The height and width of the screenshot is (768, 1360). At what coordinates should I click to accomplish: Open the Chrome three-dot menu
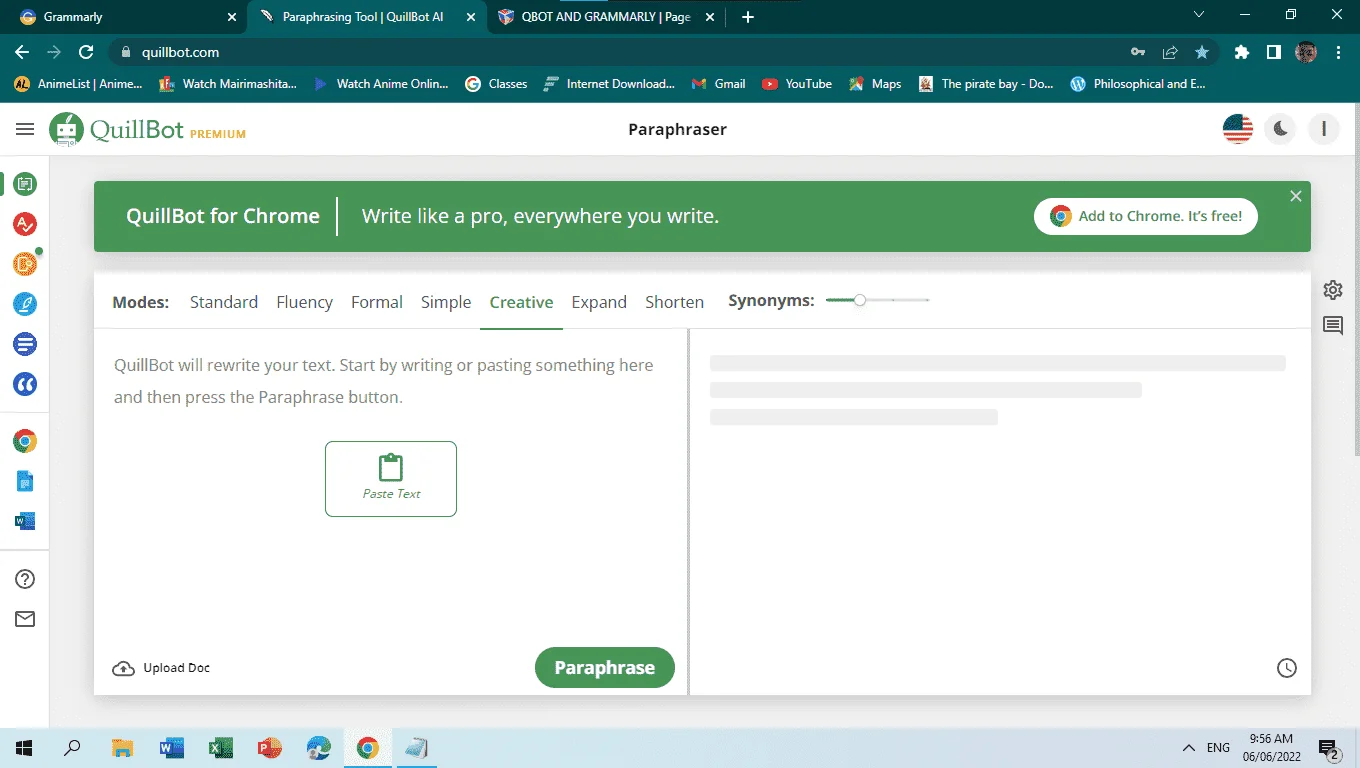tap(1339, 52)
